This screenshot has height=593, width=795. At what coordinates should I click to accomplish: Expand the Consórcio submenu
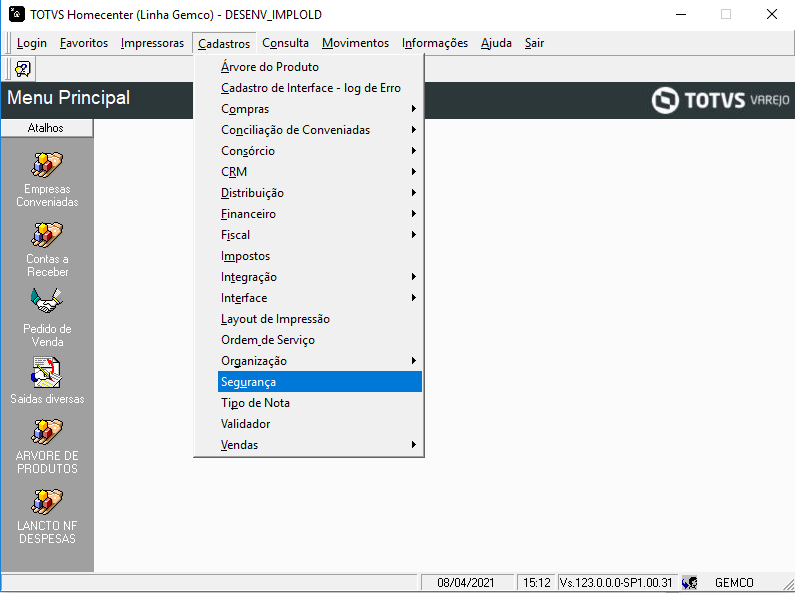pyautogui.click(x=320, y=151)
